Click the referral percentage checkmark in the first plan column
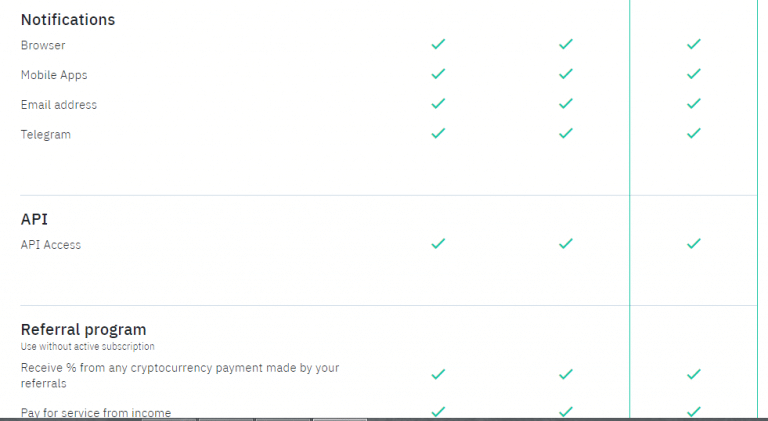This screenshot has height=421, width=768. coord(438,374)
